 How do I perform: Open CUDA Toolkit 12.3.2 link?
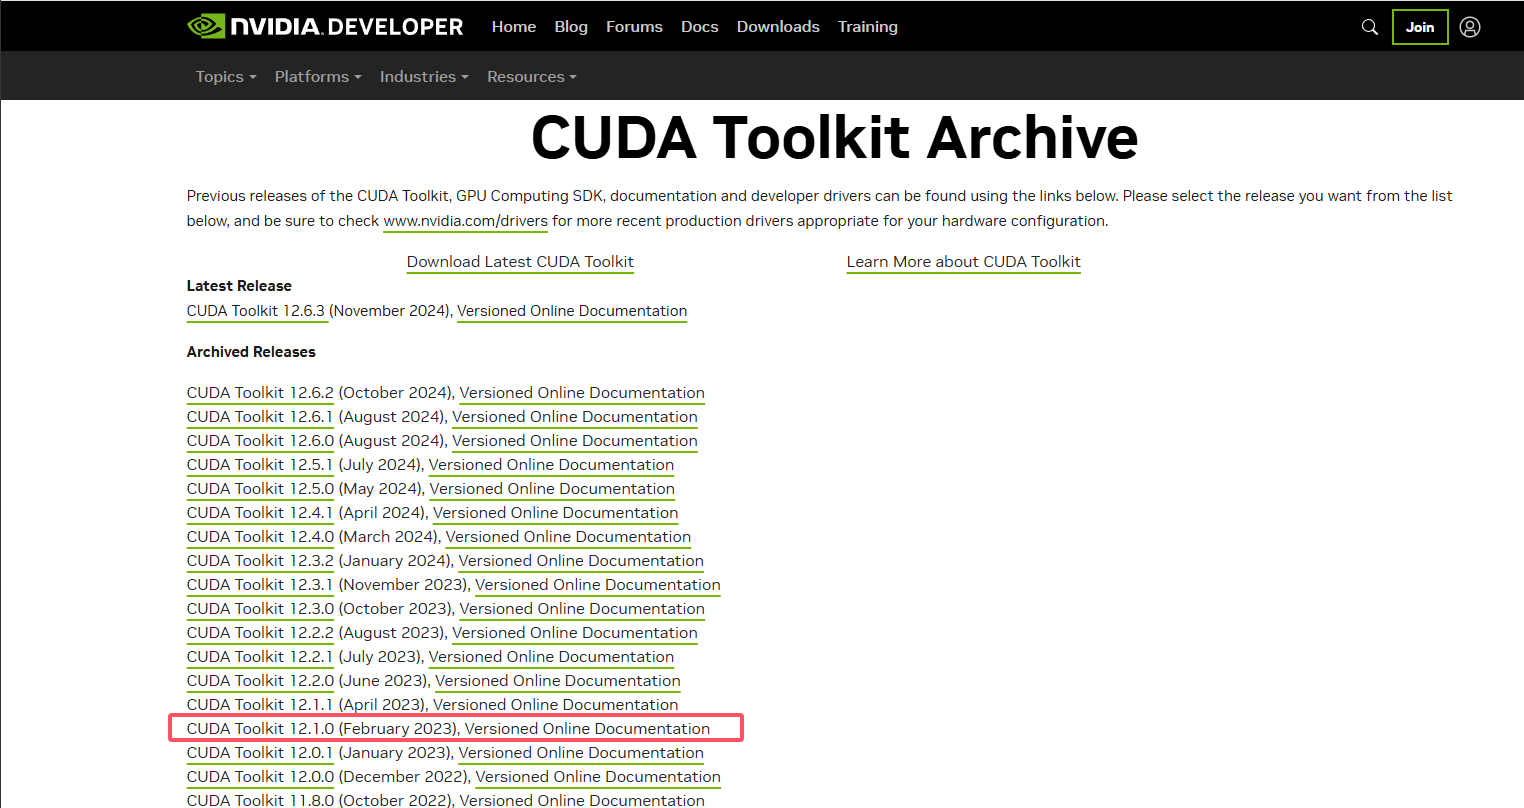[x=260, y=561]
